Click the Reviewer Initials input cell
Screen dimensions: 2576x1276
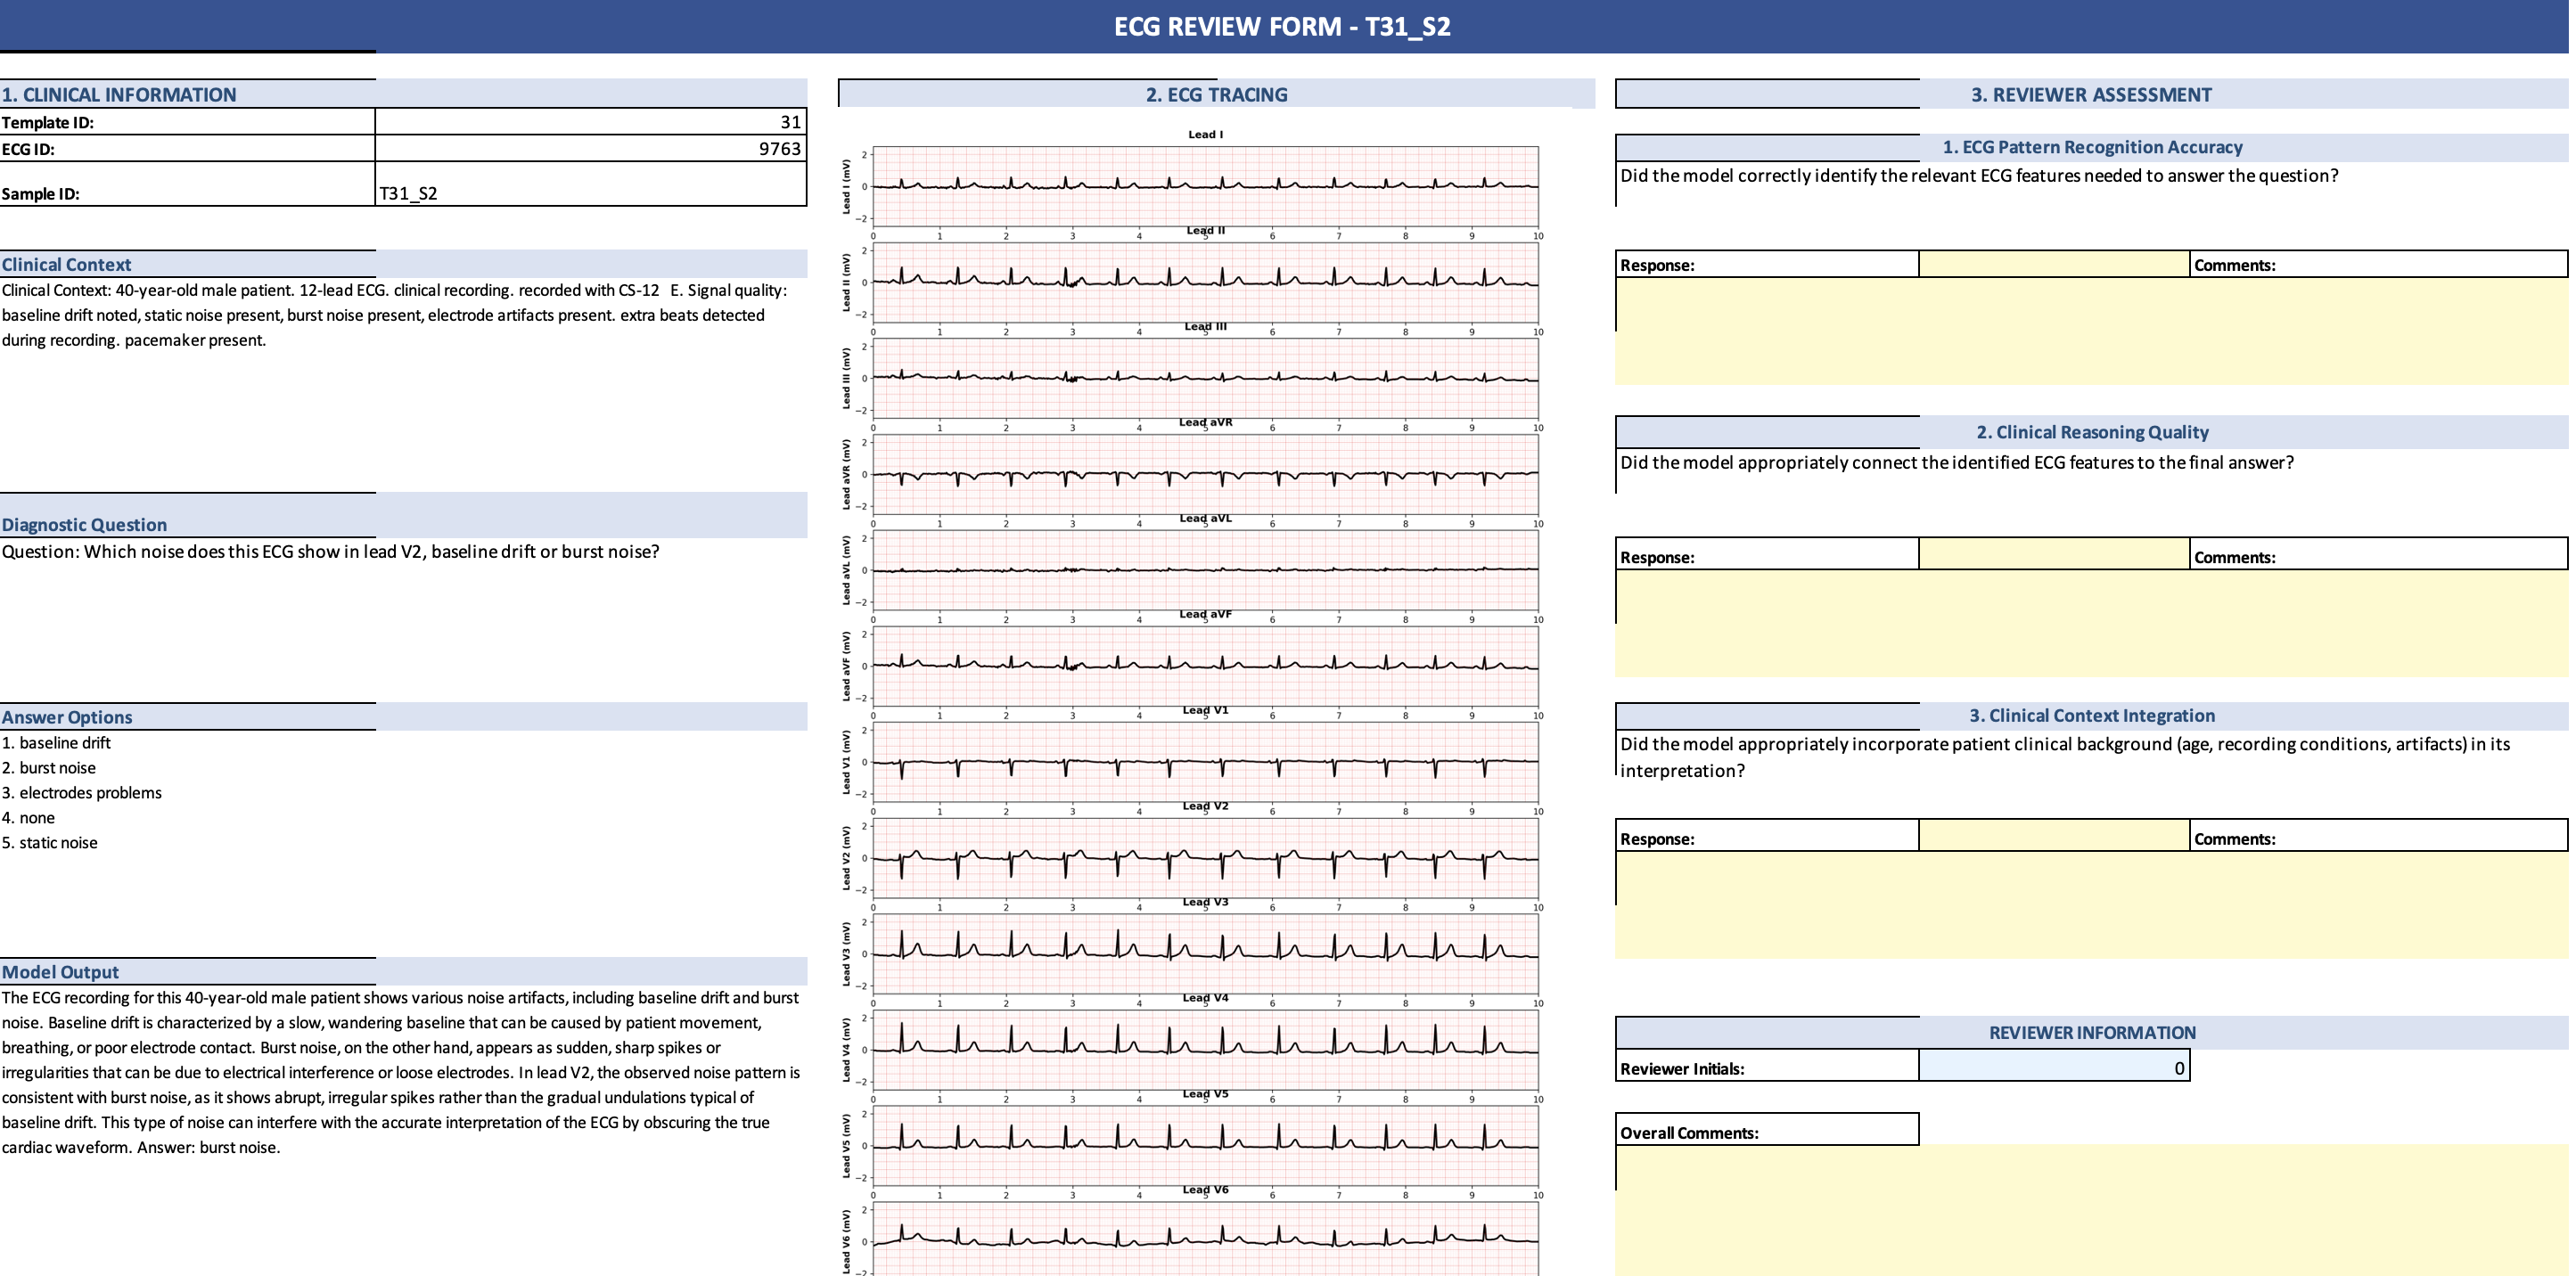click(2053, 1067)
